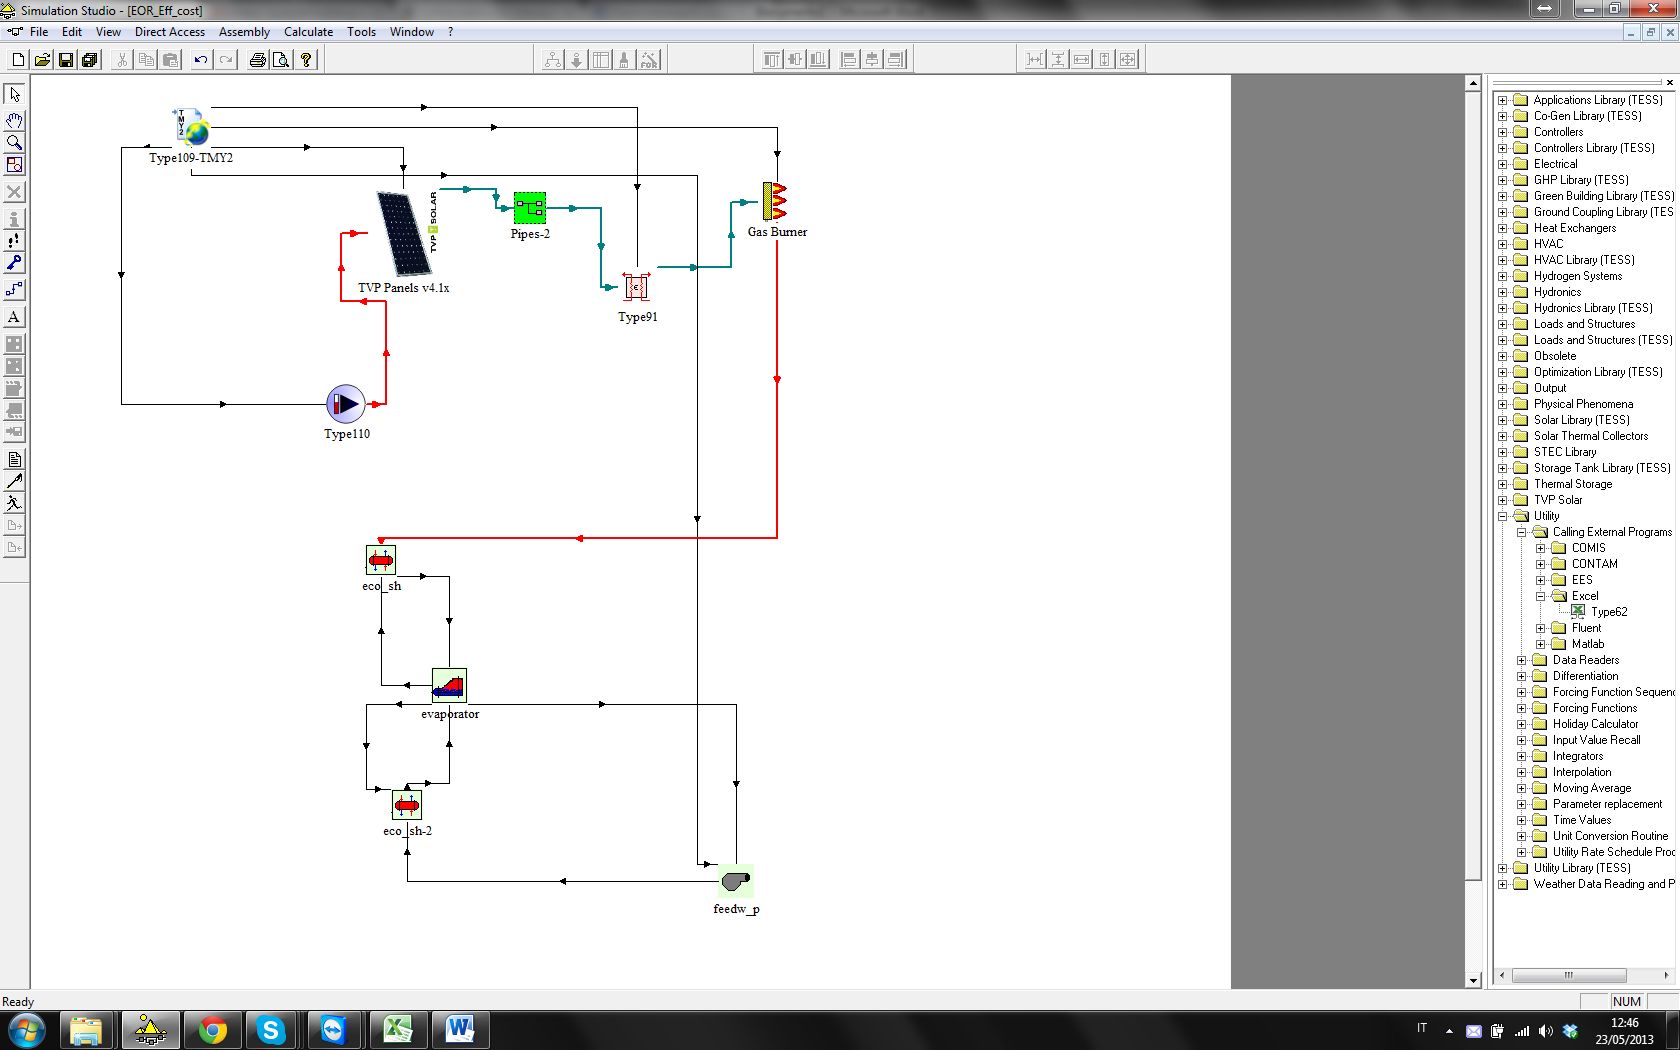Select the Type110 pump component
Viewport: 1680px width, 1050px height.
[346, 404]
